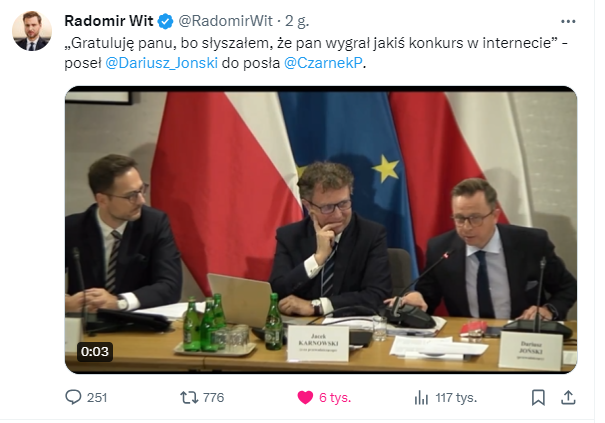Click the 776 retweets count
605x423 pixels.
(x=213, y=398)
